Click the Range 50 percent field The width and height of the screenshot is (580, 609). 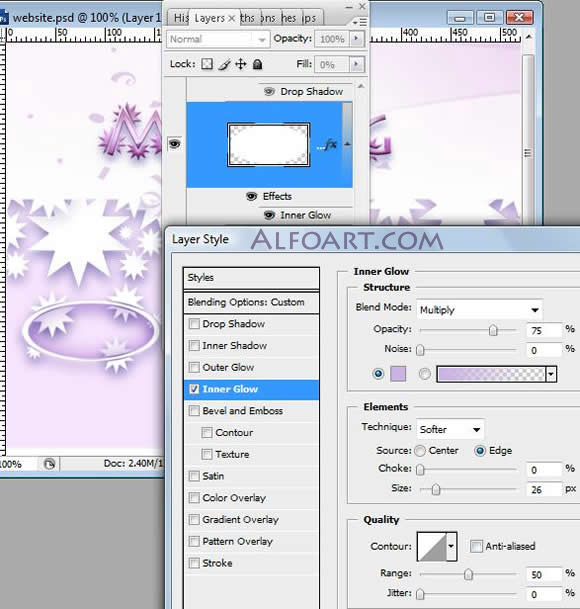(544, 574)
